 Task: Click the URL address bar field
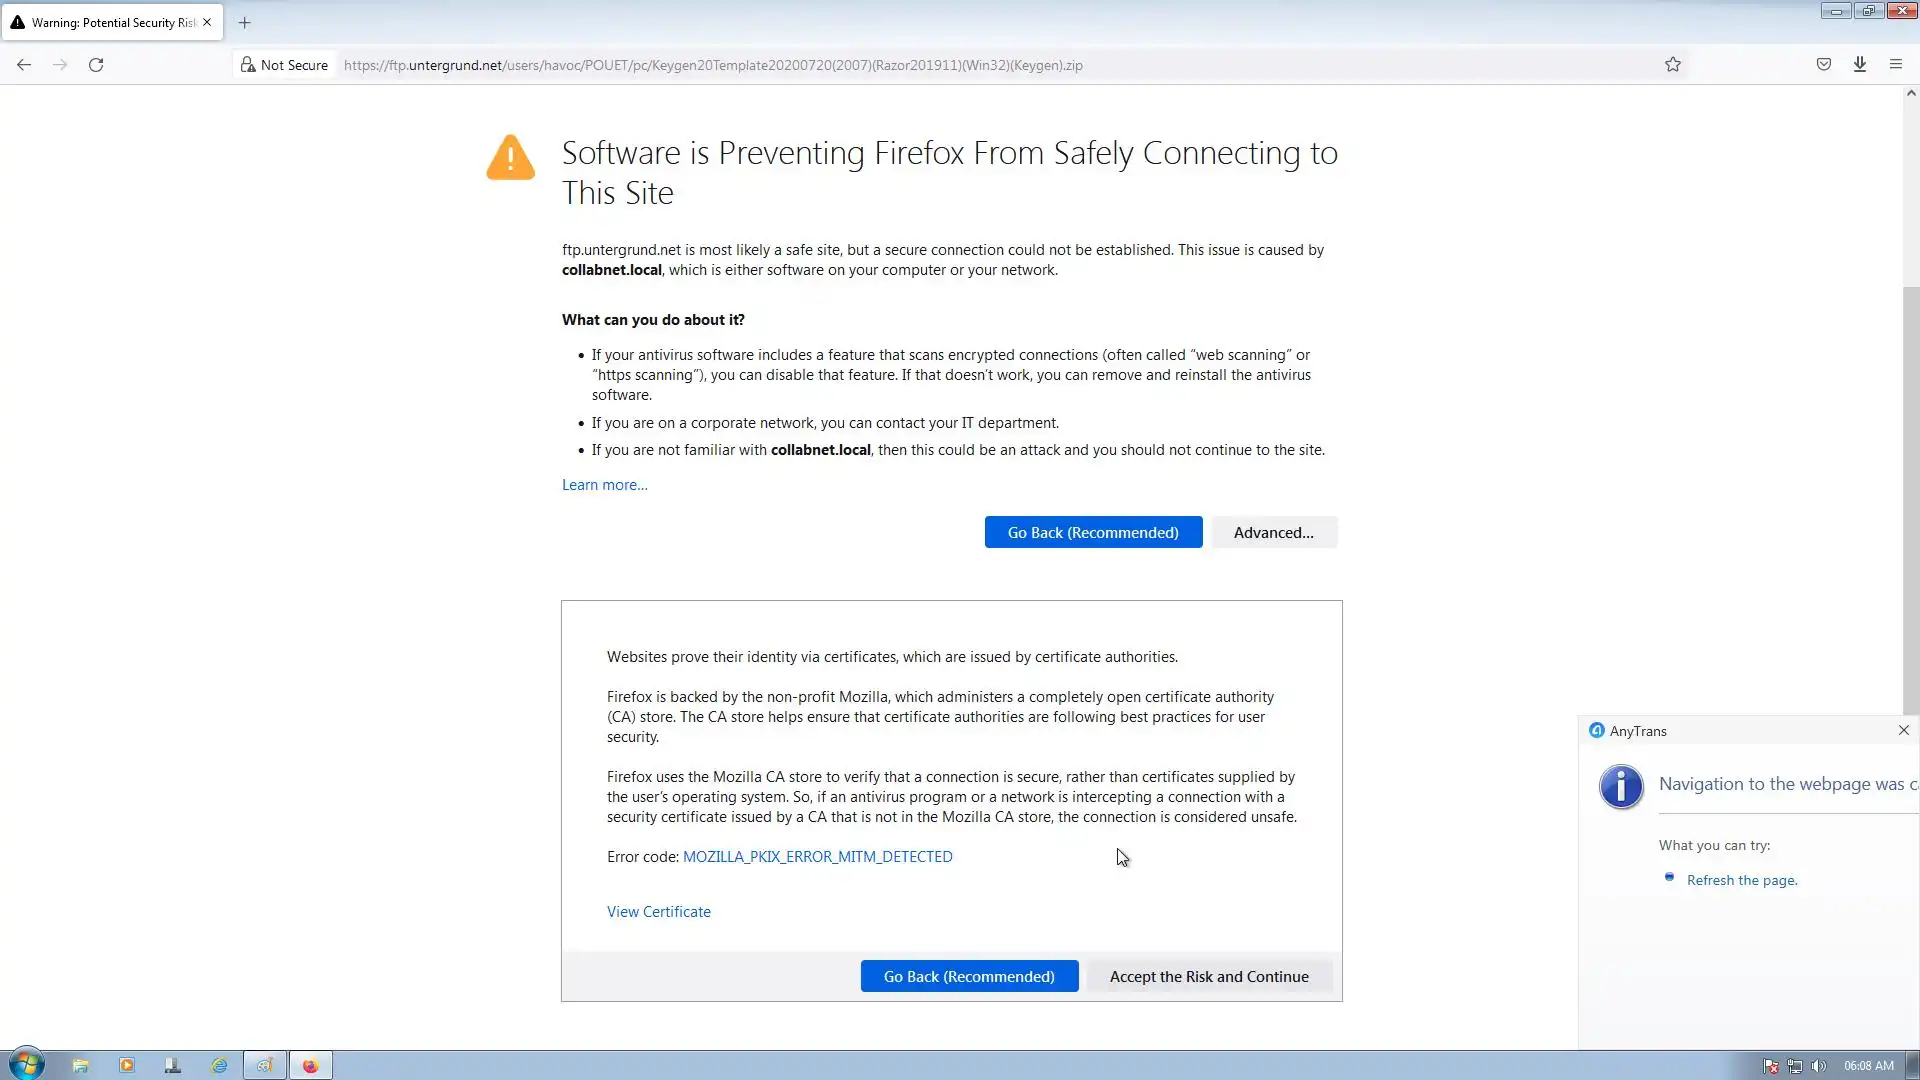coord(900,65)
